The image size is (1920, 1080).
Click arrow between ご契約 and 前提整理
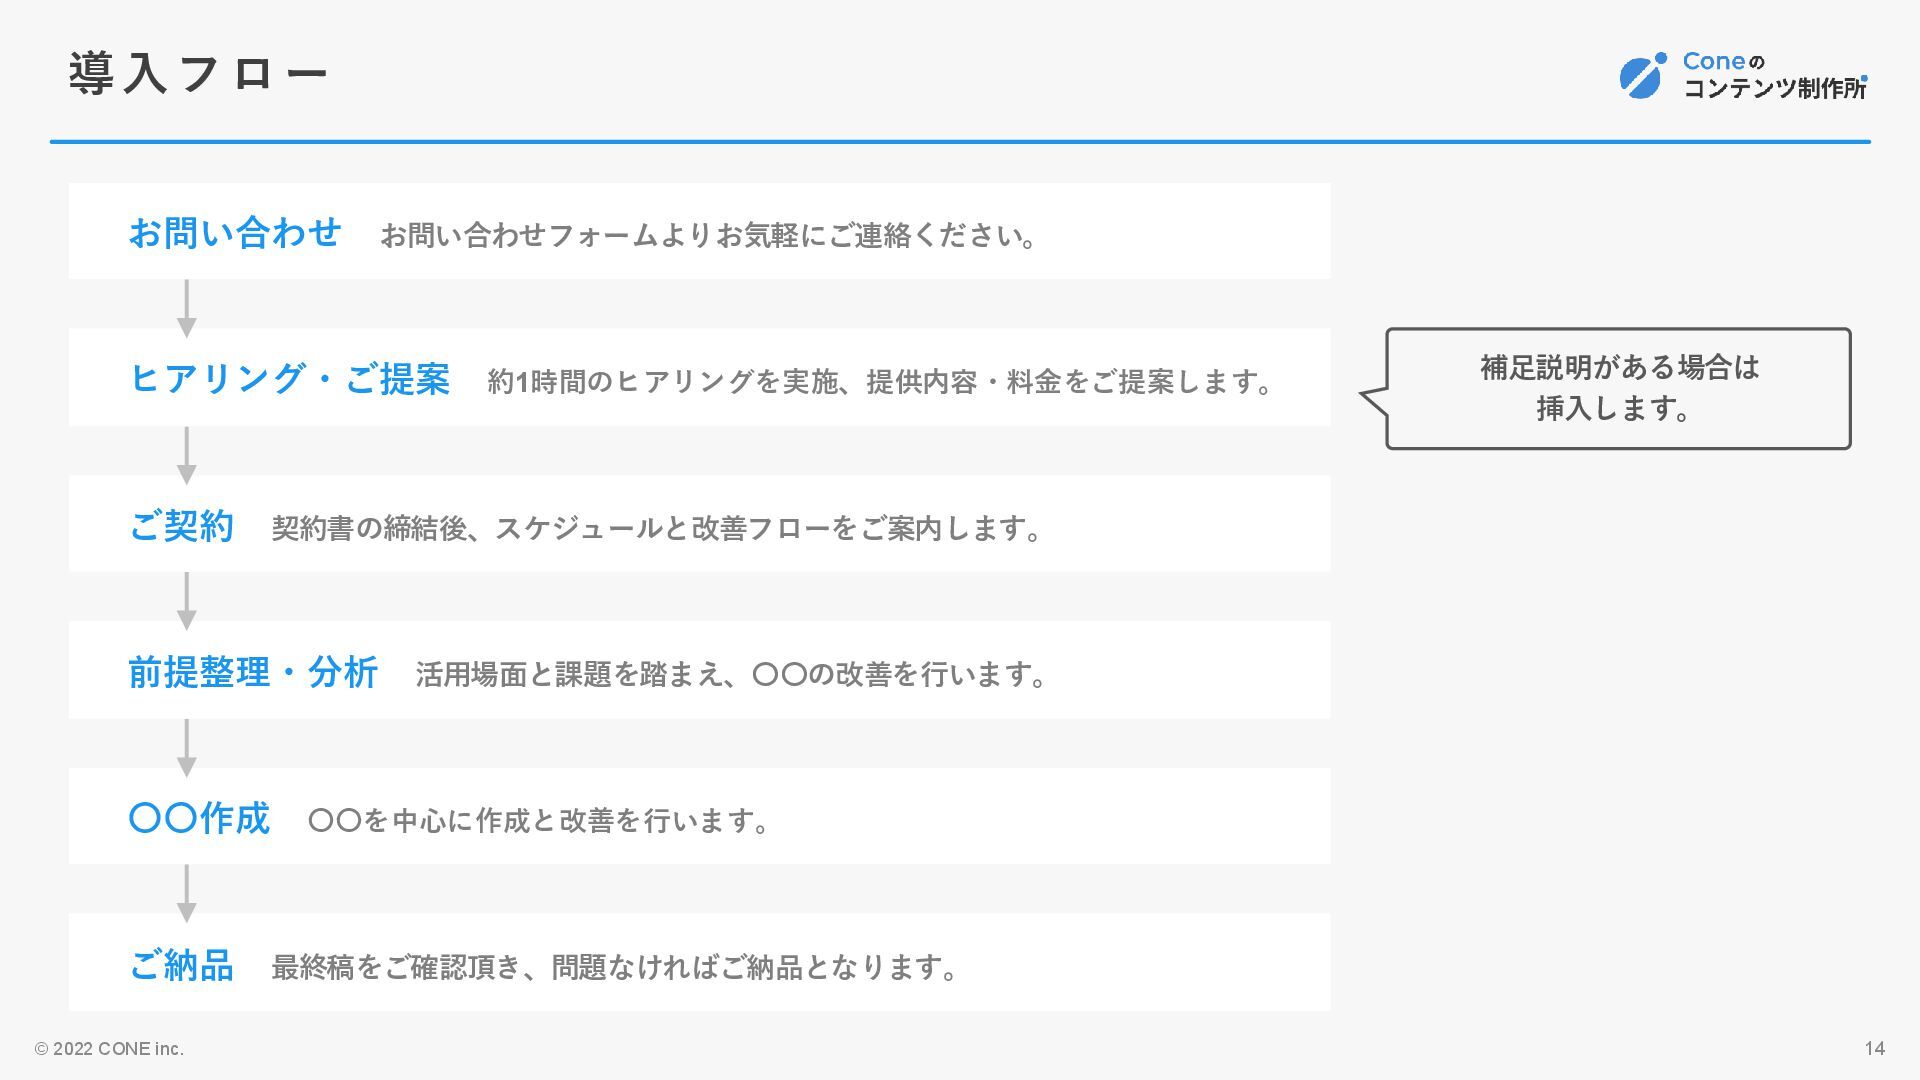point(186,600)
